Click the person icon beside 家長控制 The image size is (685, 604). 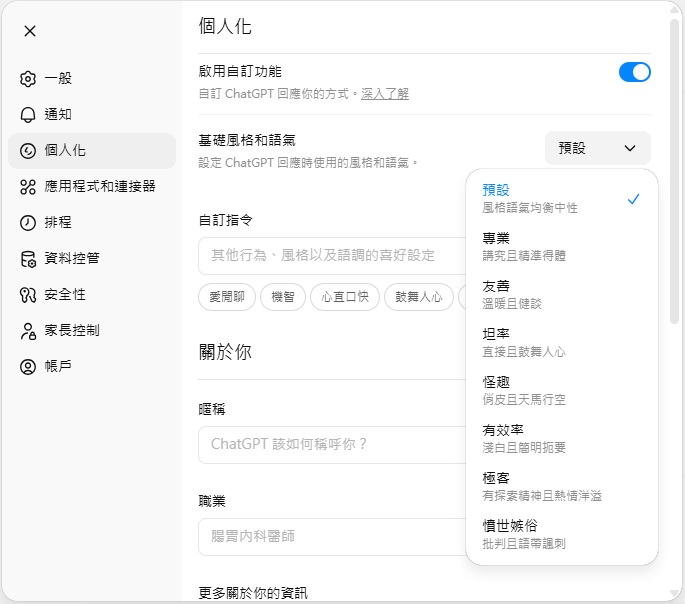(x=28, y=330)
